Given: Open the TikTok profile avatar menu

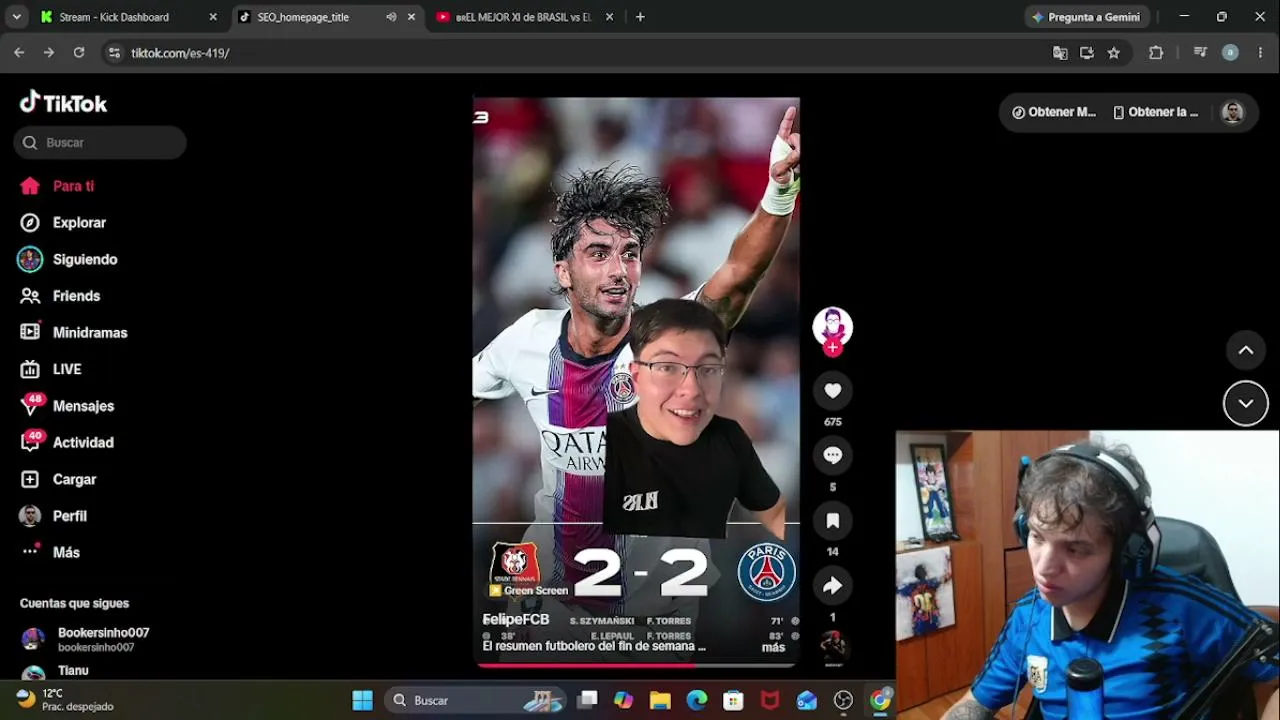Looking at the screenshot, I should [1232, 112].
